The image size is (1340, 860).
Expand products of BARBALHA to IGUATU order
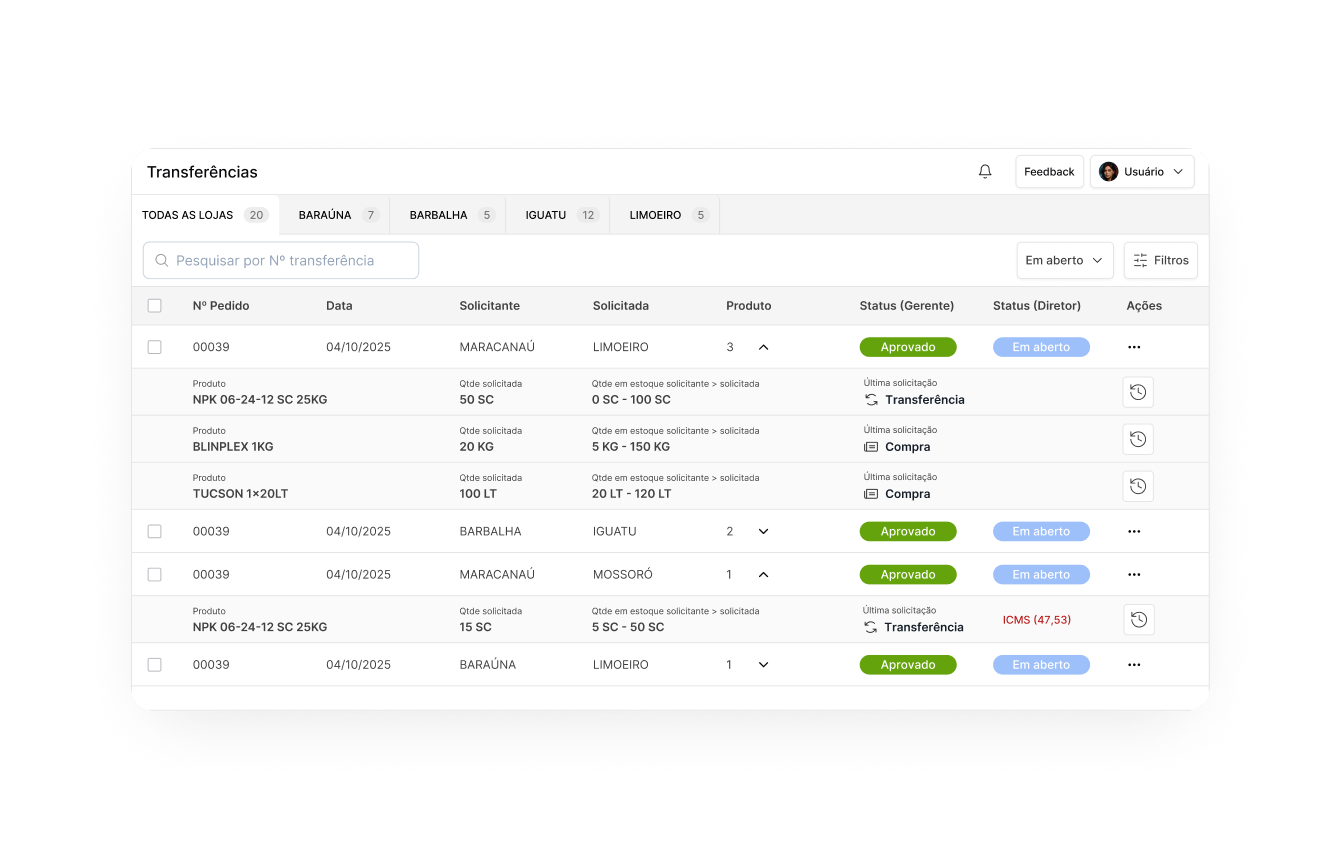(763, 531)
